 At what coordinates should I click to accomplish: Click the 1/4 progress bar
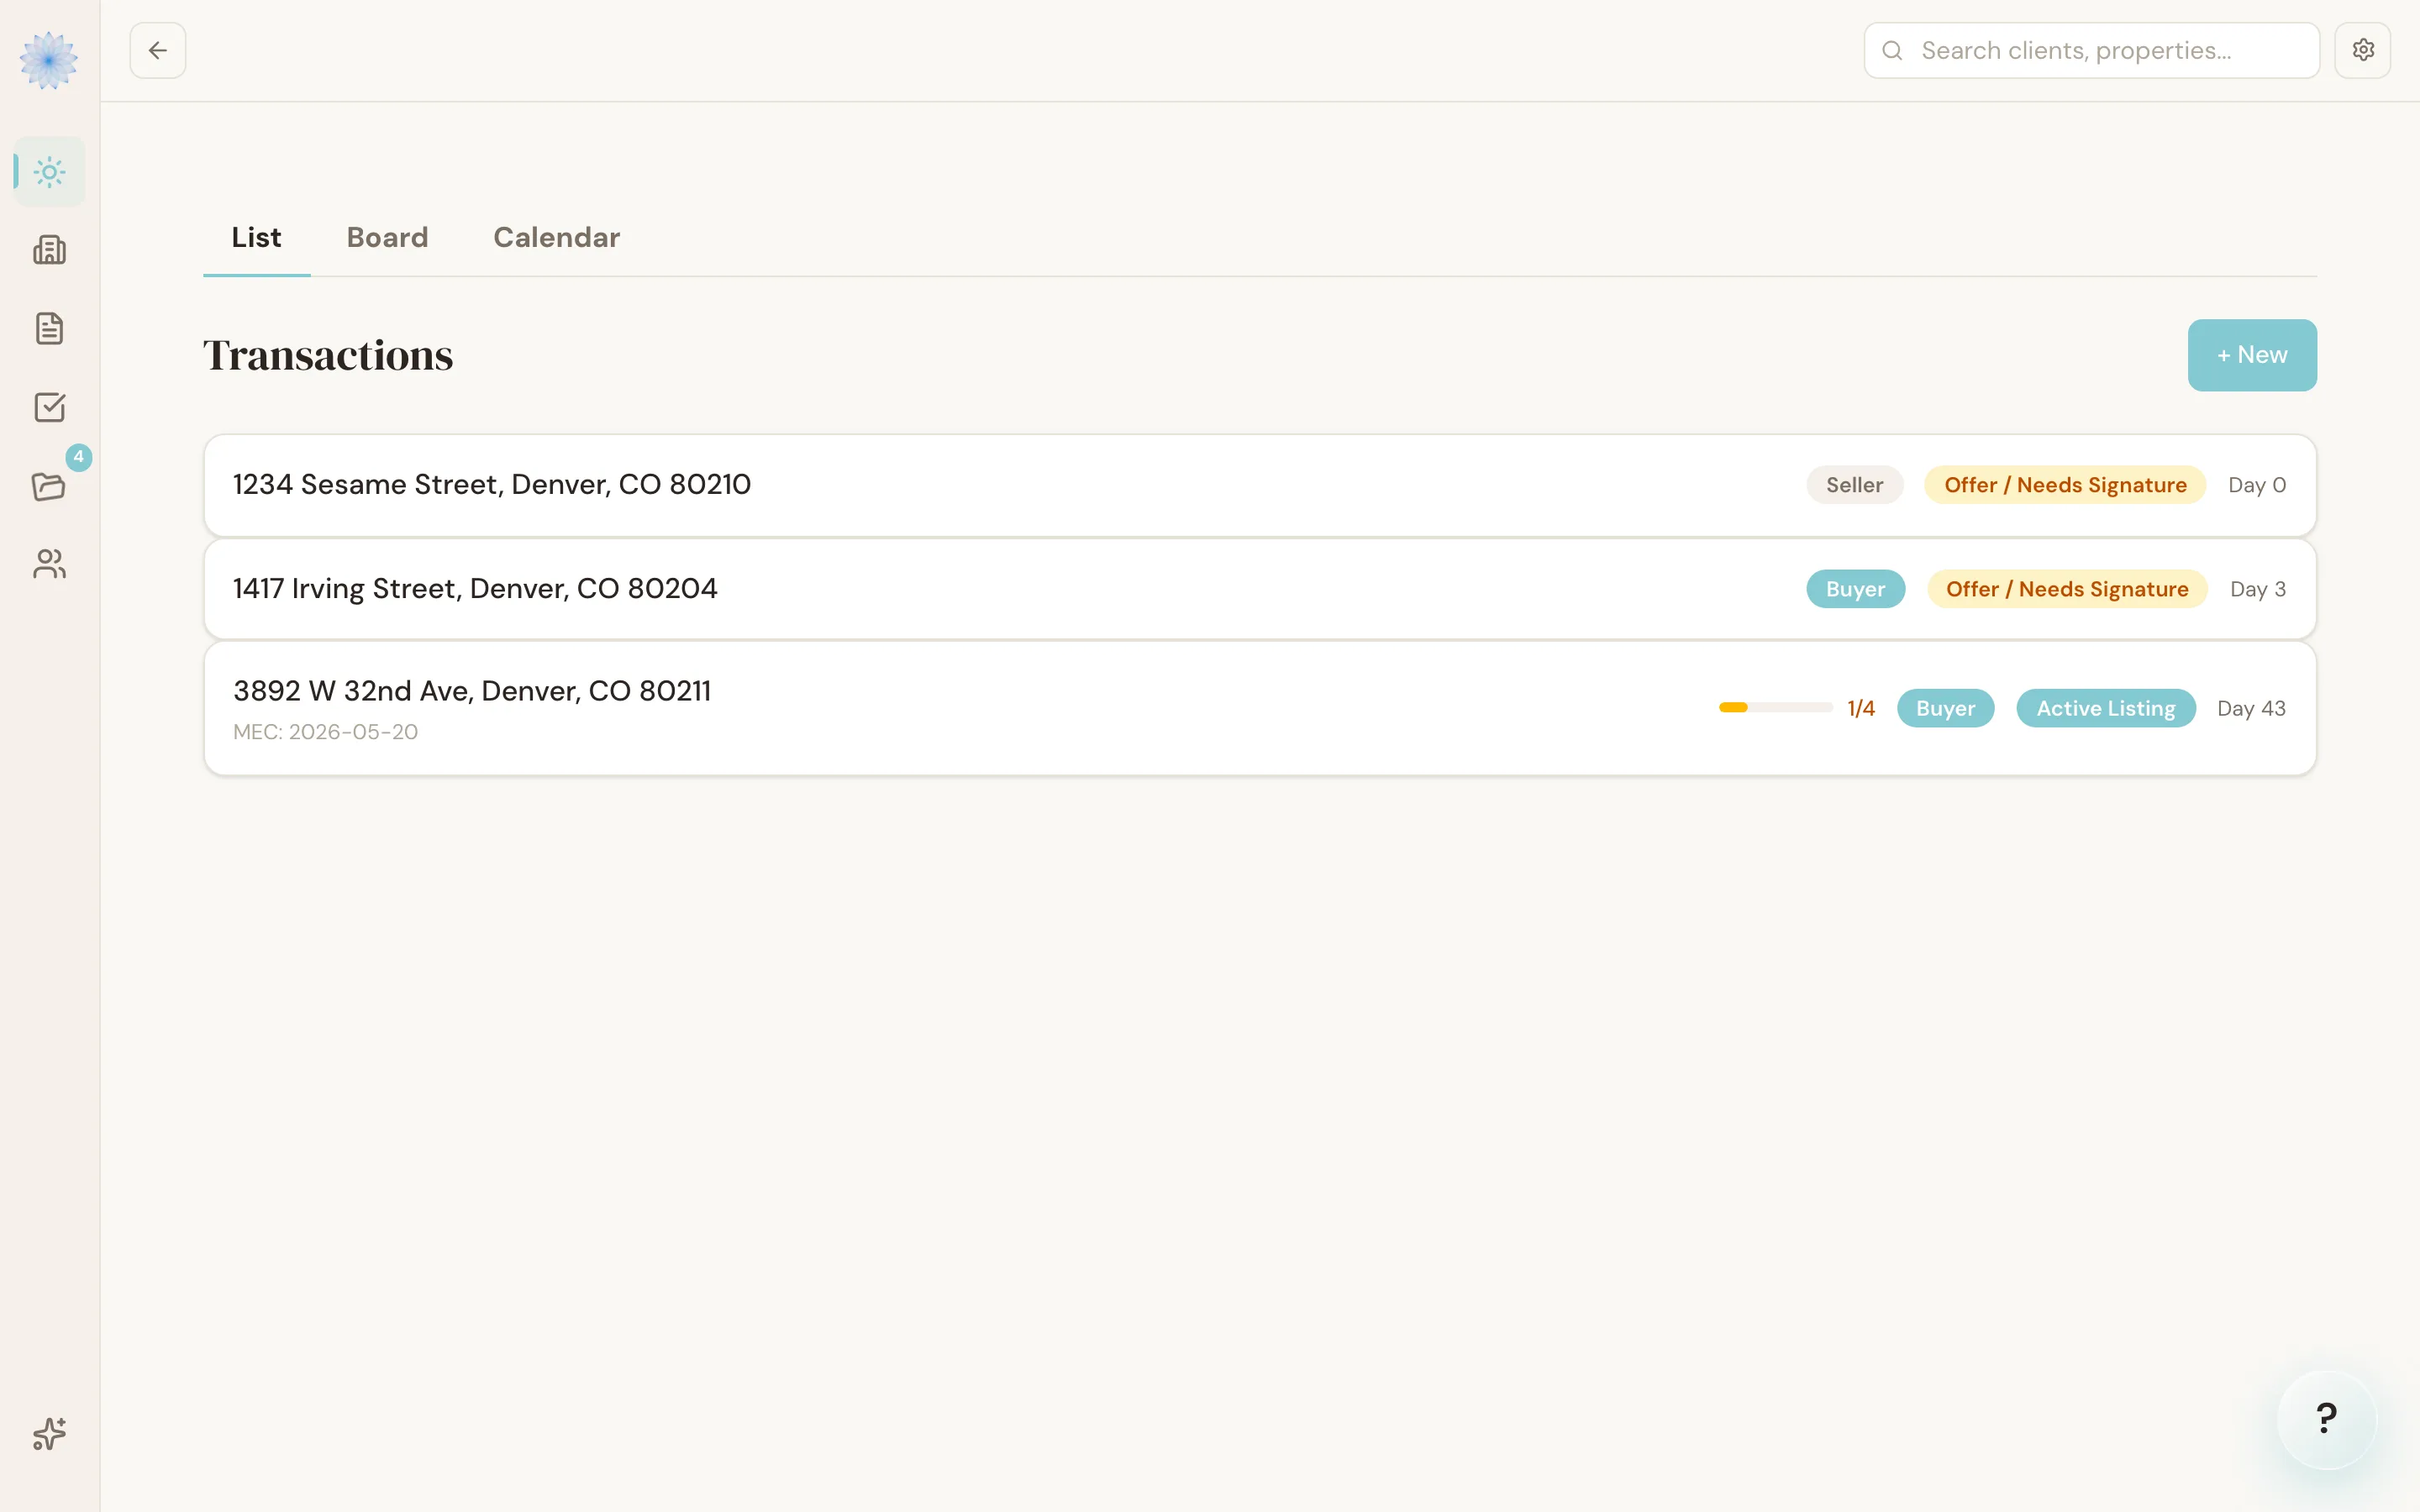[x=1775, y=708]
